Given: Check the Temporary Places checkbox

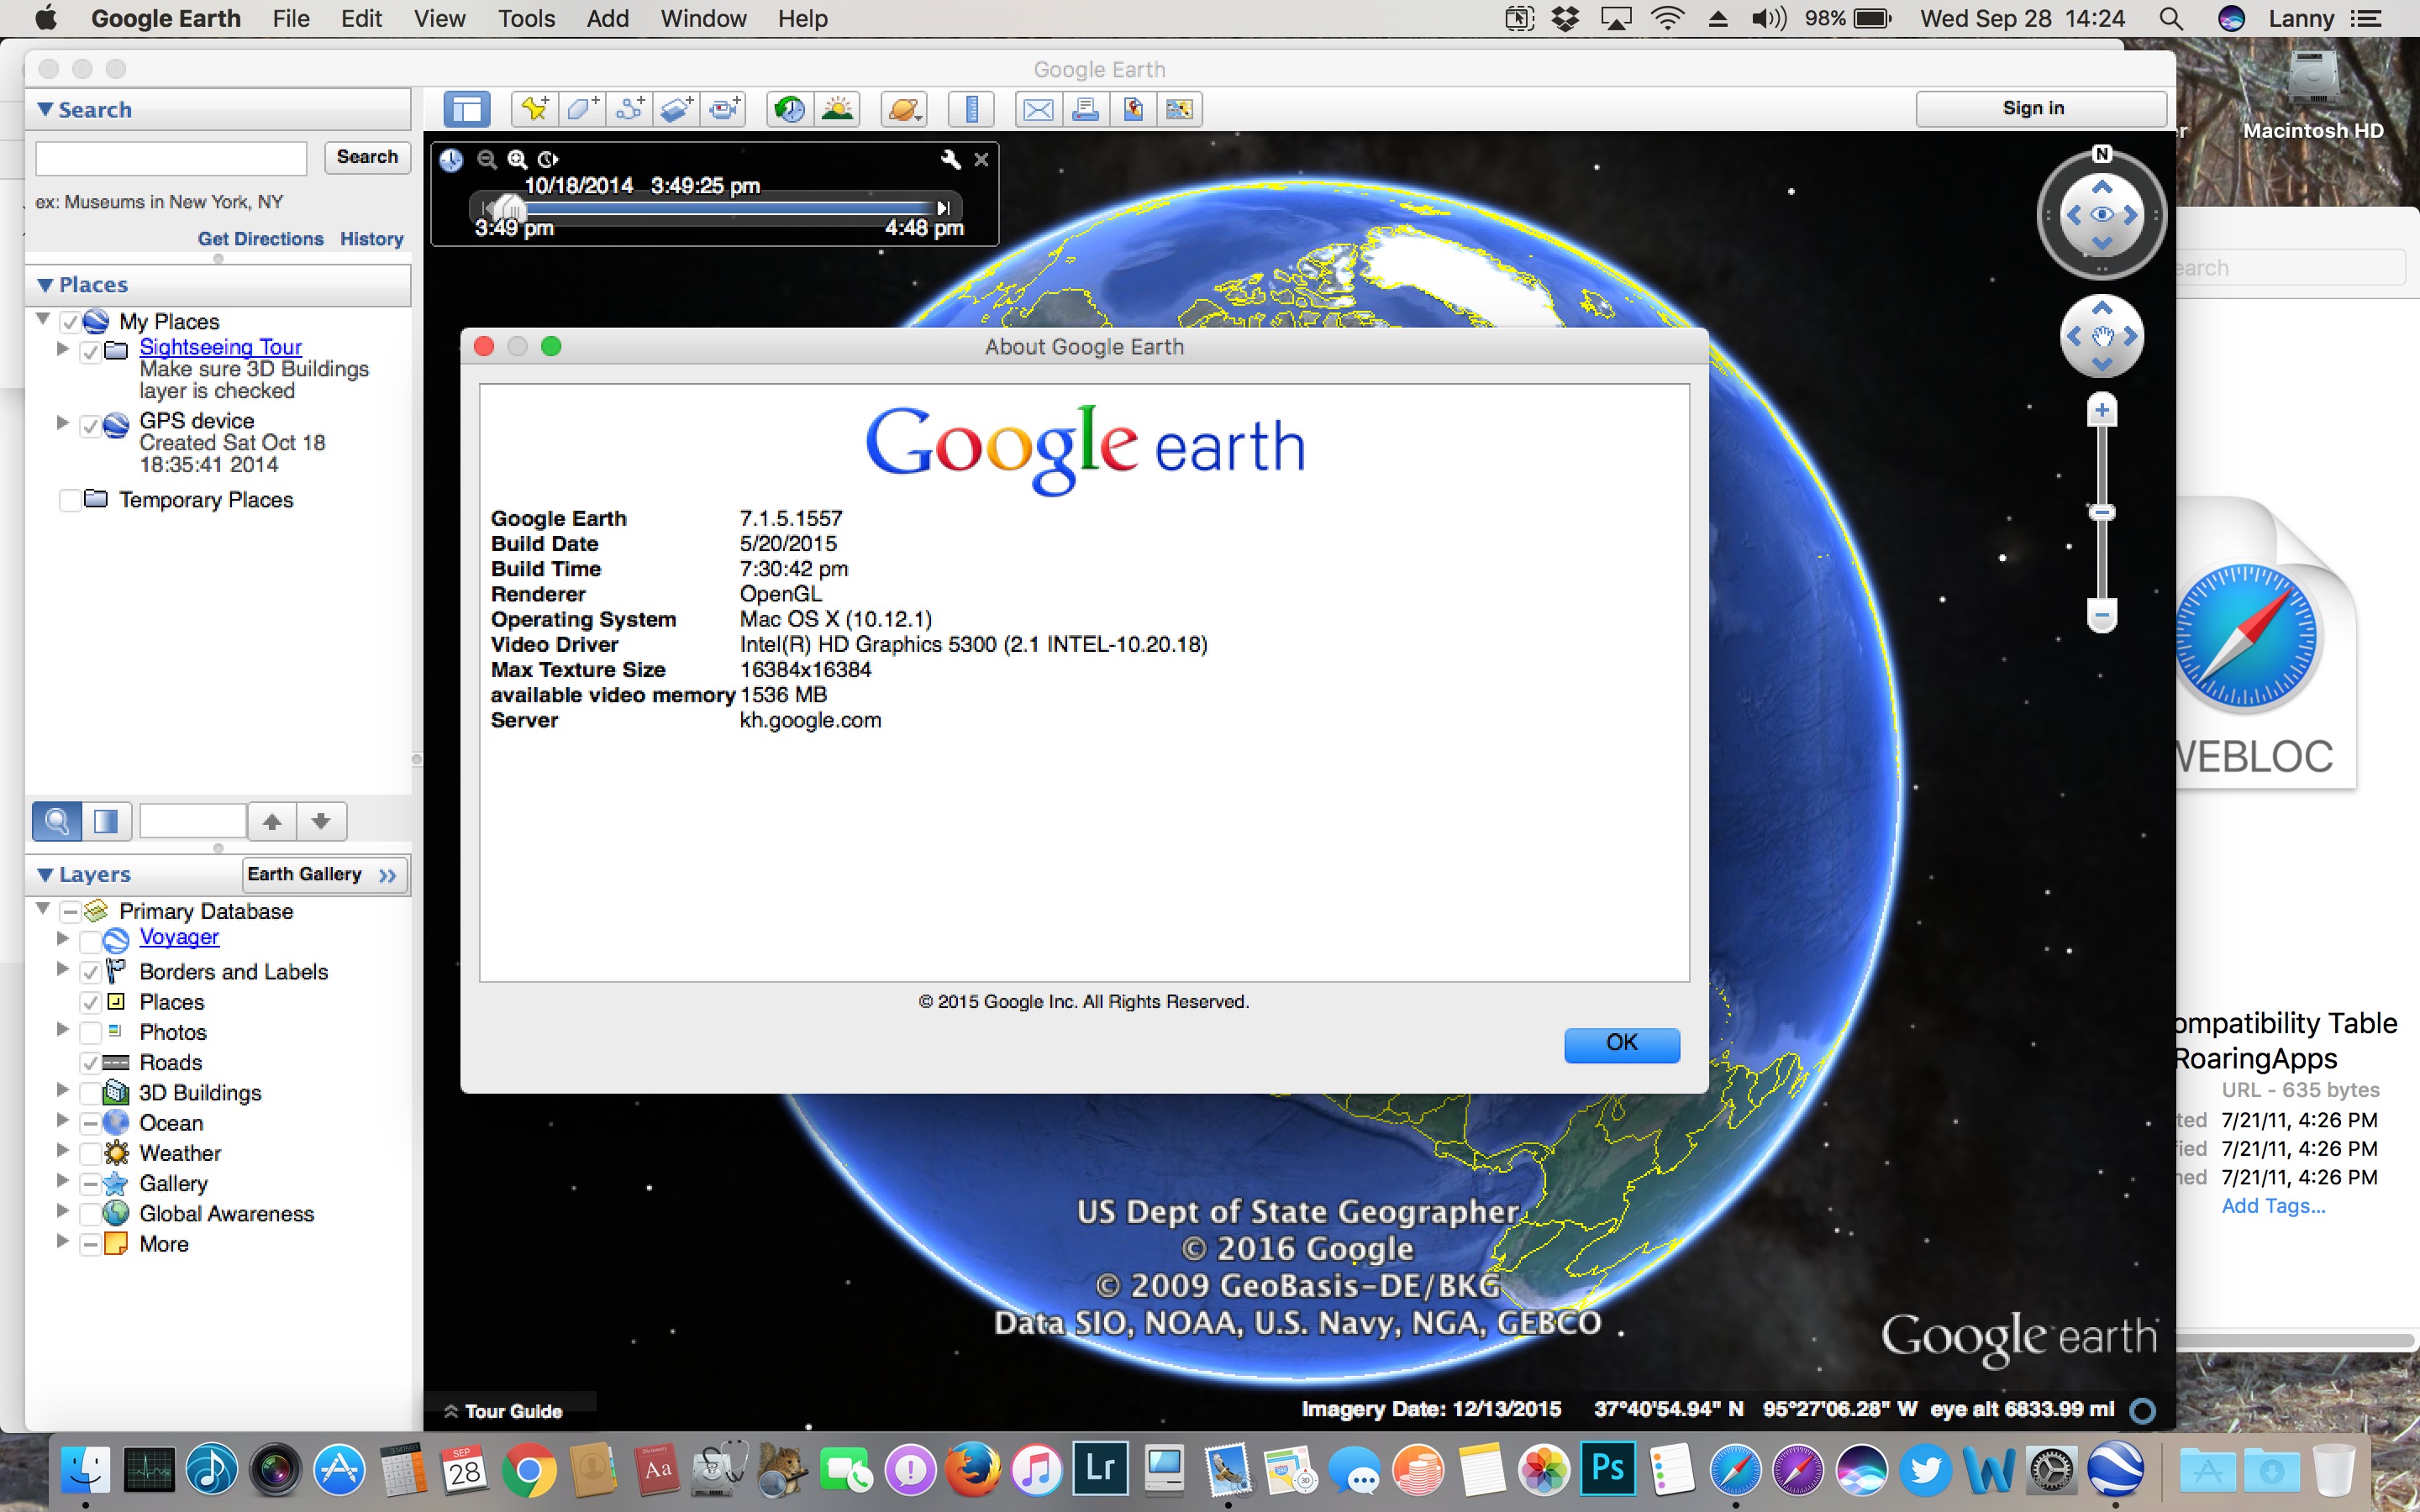Looking at the screenshot, I should coord(70,500).
